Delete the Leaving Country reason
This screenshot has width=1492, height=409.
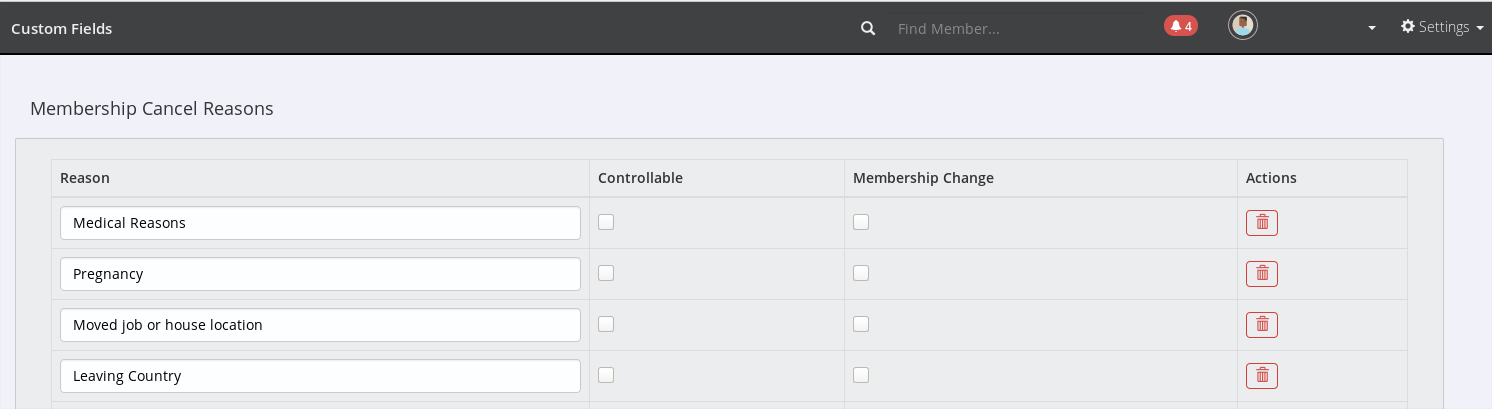point(1261,376)
